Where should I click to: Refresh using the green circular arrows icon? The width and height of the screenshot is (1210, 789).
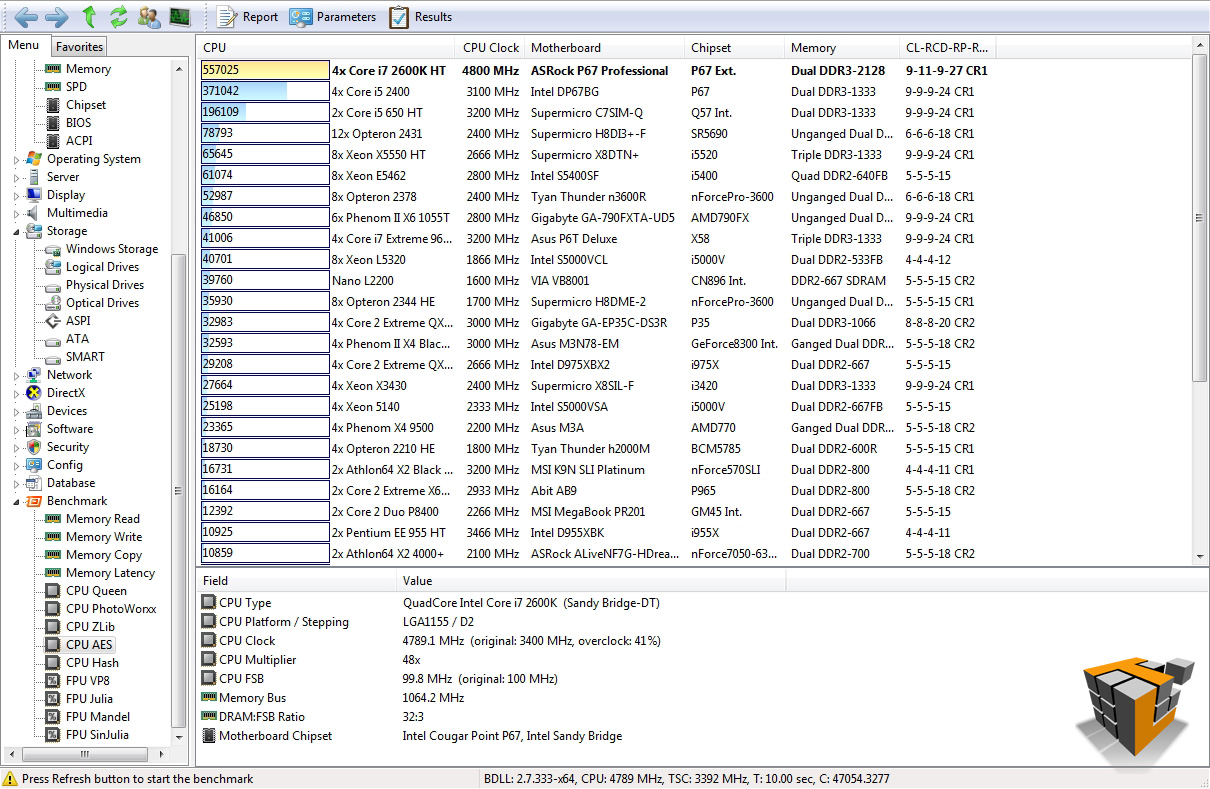pos(119,16)
